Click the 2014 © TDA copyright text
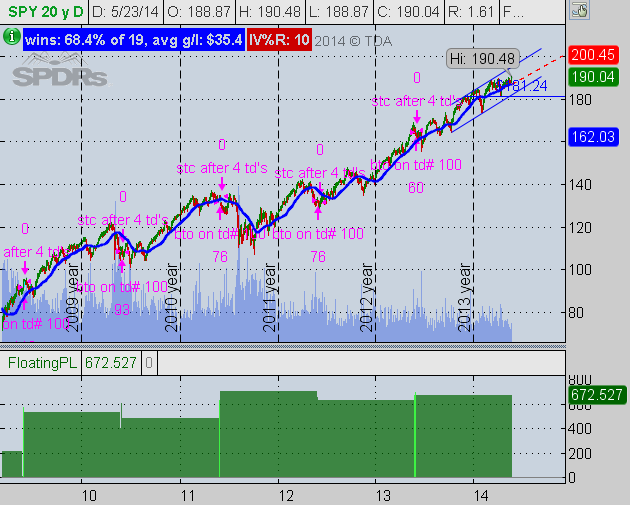This screenshot has height=505, width=630. (353, 41)
